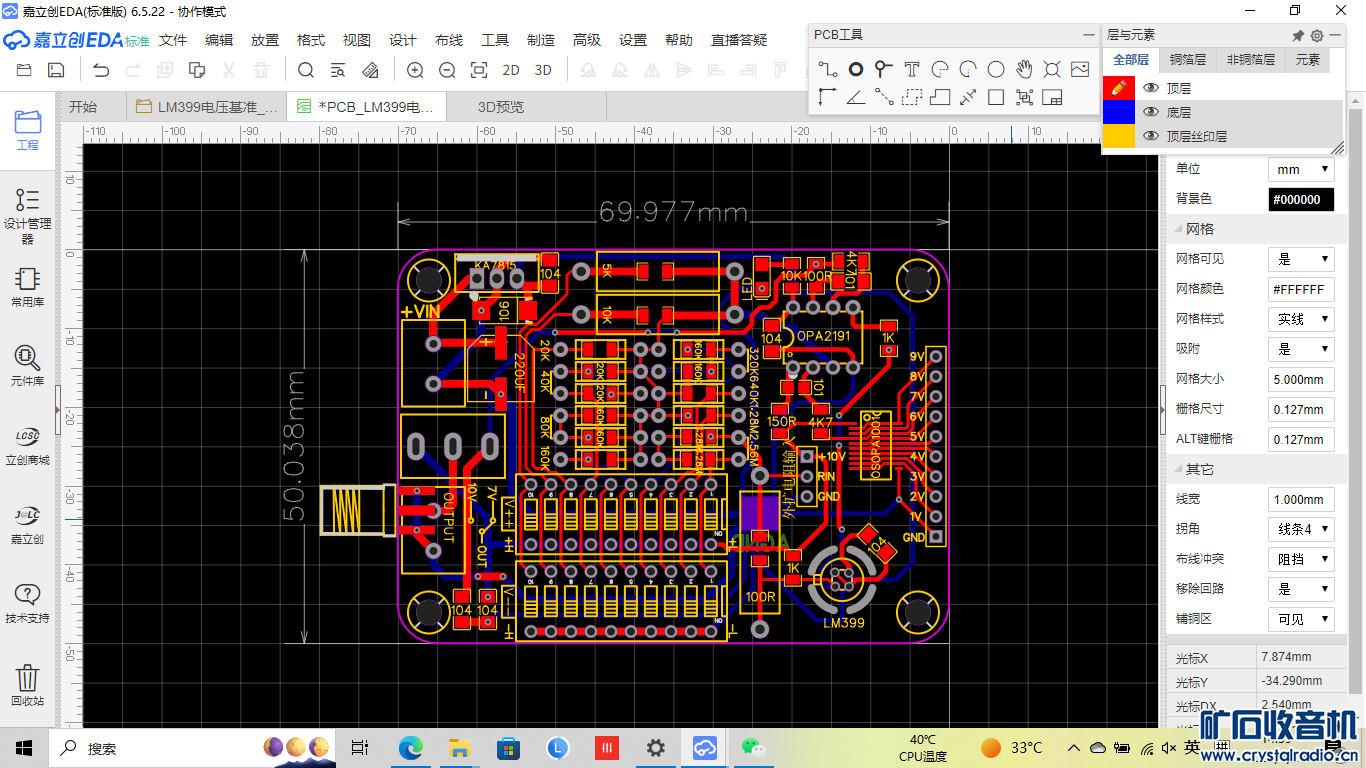Open the 网格样式 dropdown

coord(1301,319)
